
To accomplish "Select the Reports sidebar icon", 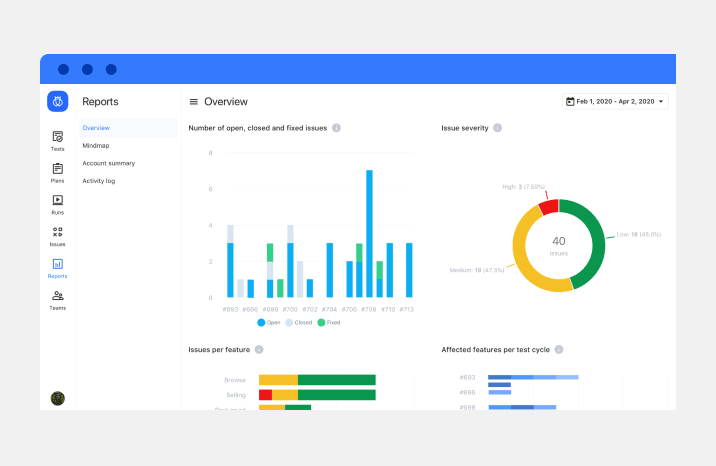I will point(58,268).
